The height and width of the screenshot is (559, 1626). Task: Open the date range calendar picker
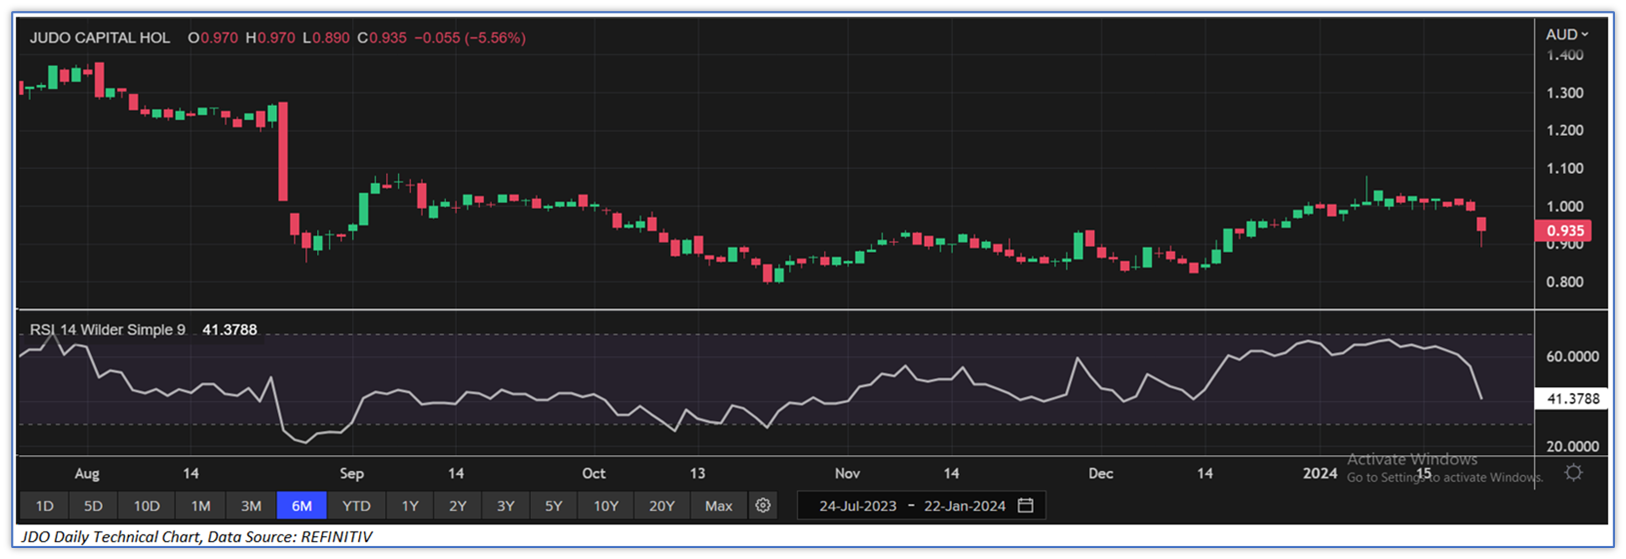click(1026, 506)
